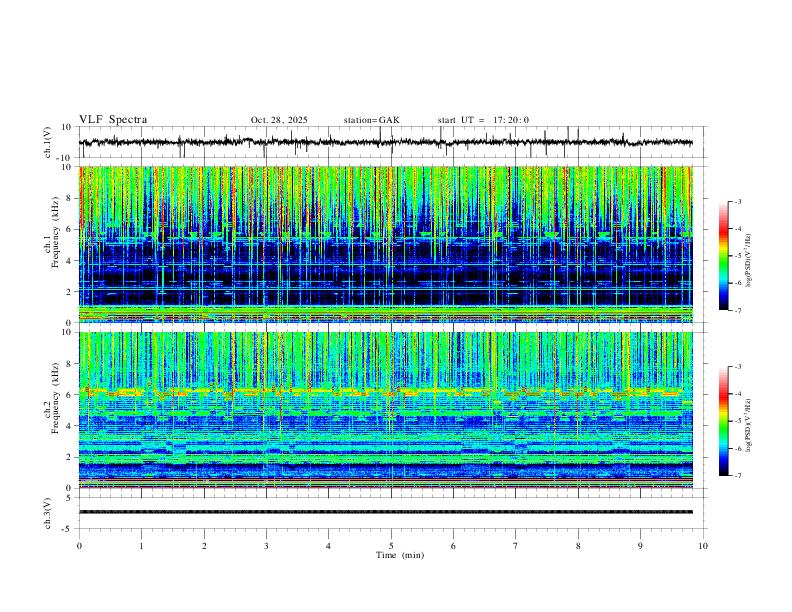792x612 pixels.
Task: Click the ch.1 "Frequency (kHz)" axis label
Action: click(55, 230)
